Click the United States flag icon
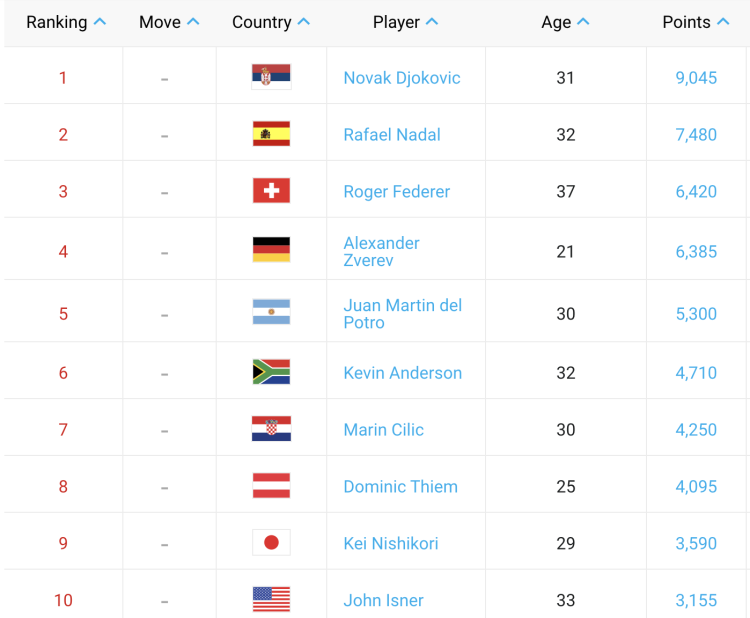Screen dimensions: 750x618 [x=271, y=600]
